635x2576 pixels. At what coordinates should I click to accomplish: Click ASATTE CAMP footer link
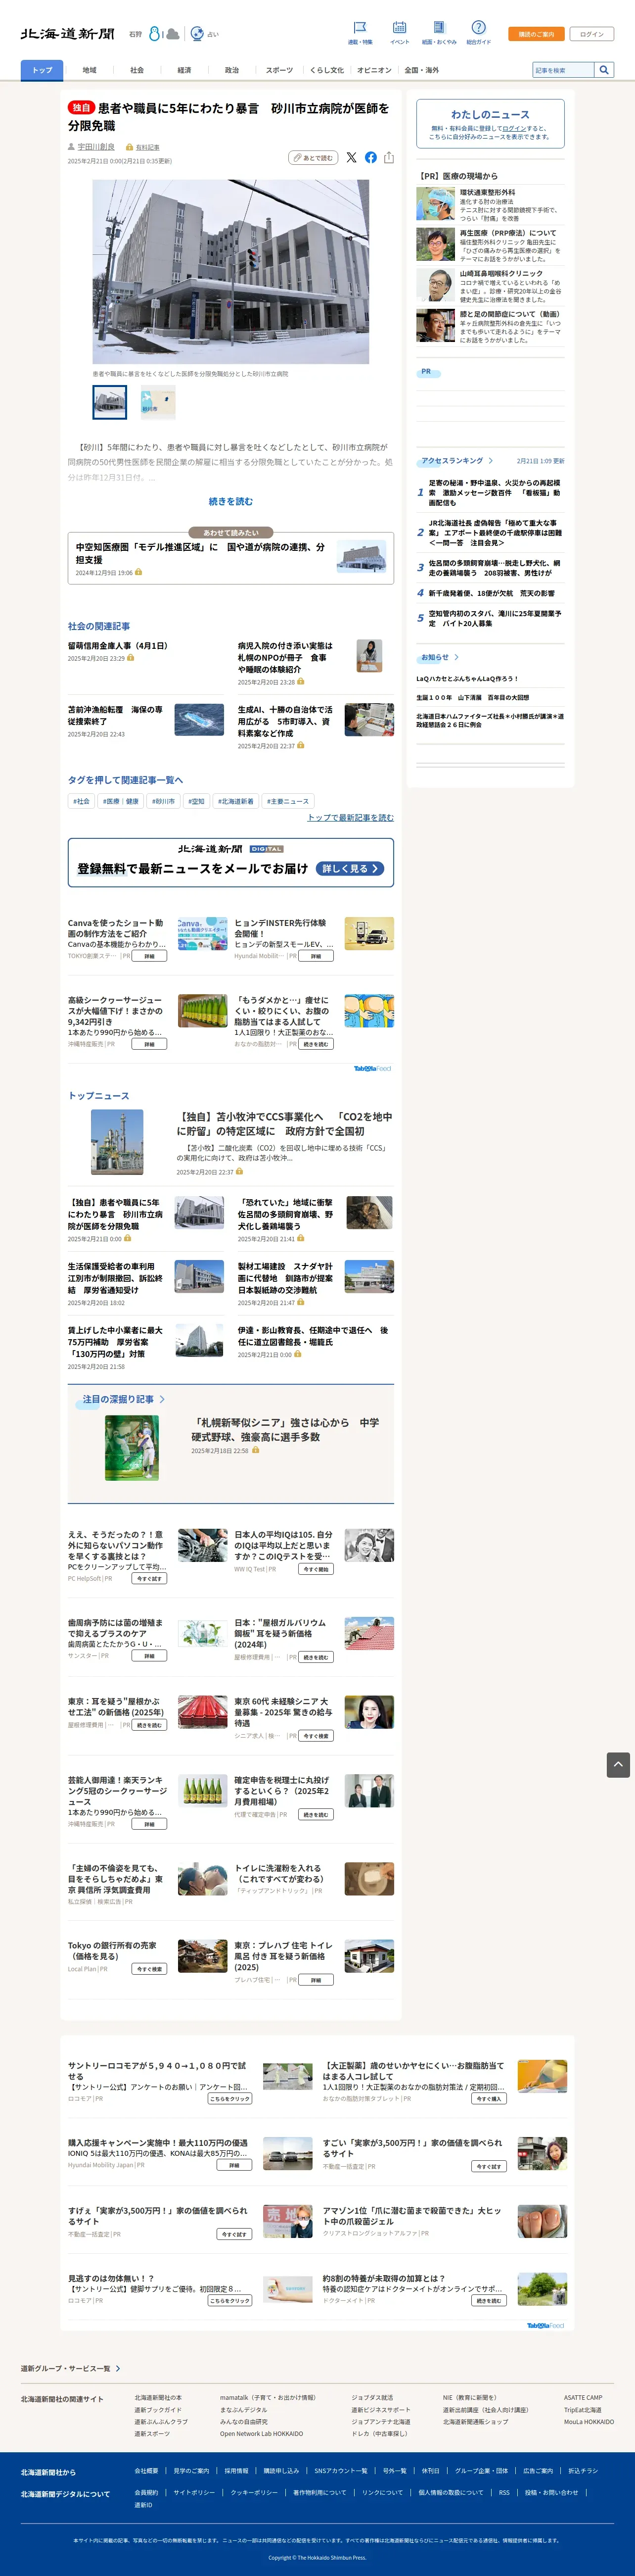(x=583, y=2397)
